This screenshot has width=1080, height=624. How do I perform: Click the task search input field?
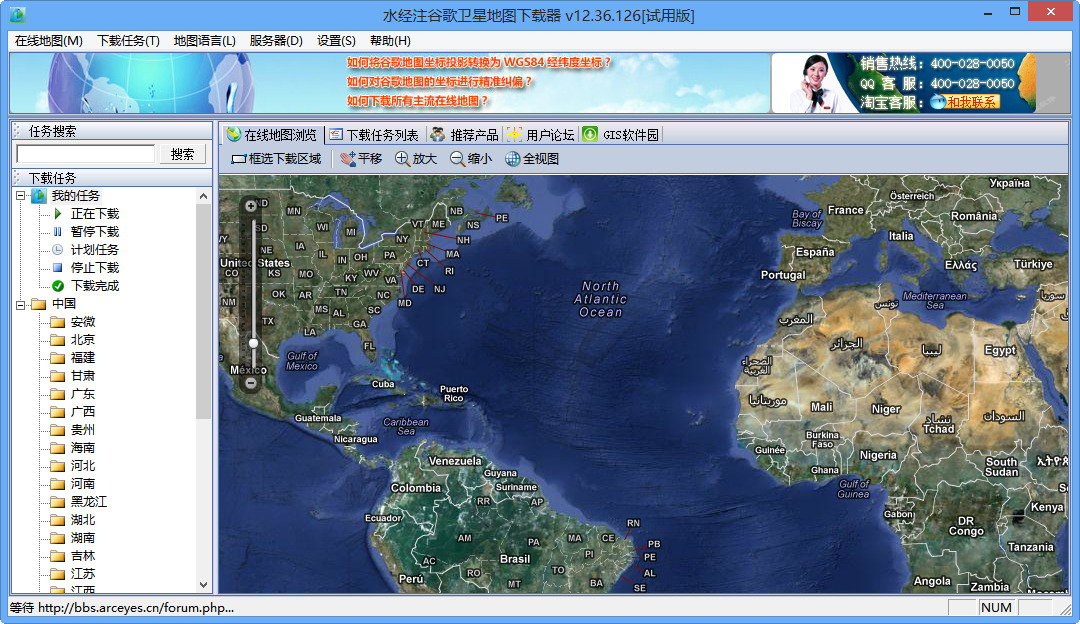(x=85, y=153)
